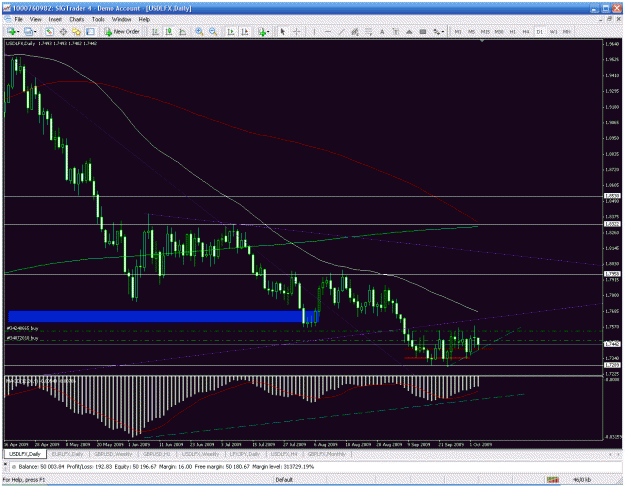Select the text label tool

pos(396,31)
